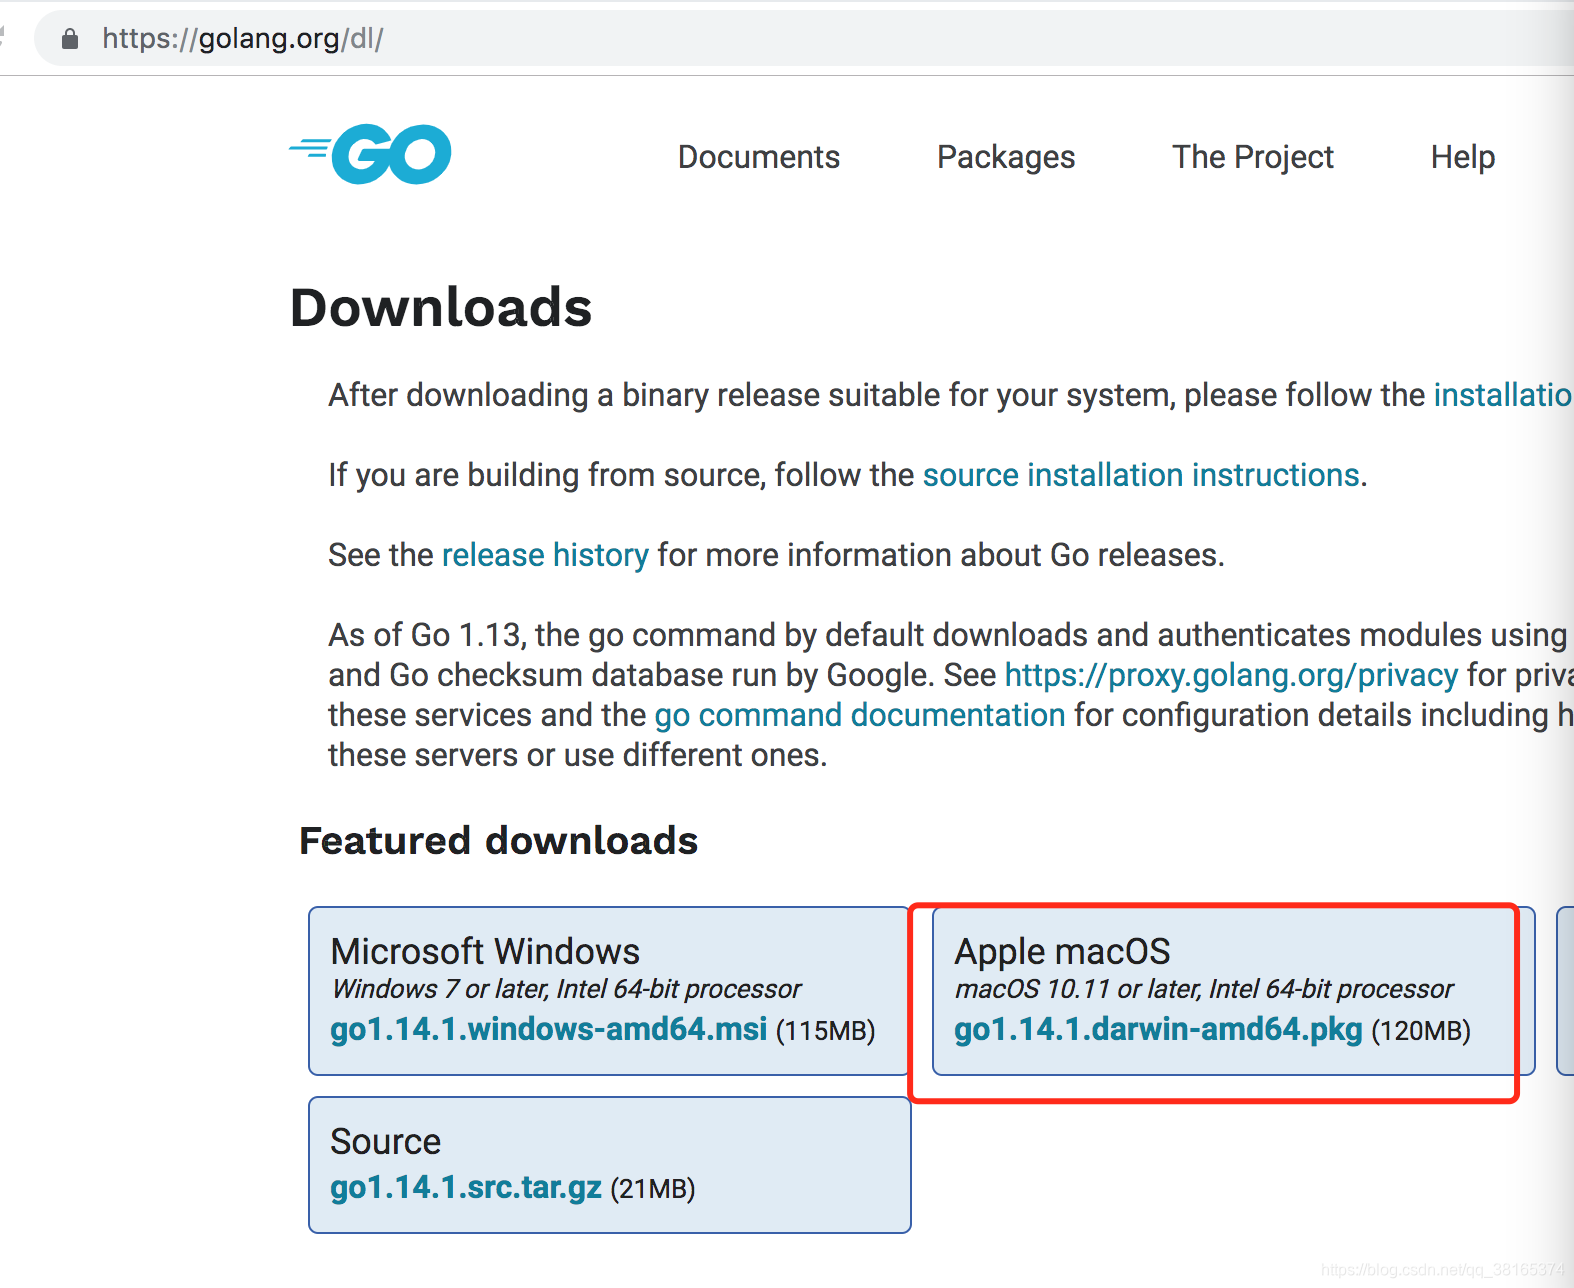
Task: Follow the installation instructions link
Action: coord(1502,395)
